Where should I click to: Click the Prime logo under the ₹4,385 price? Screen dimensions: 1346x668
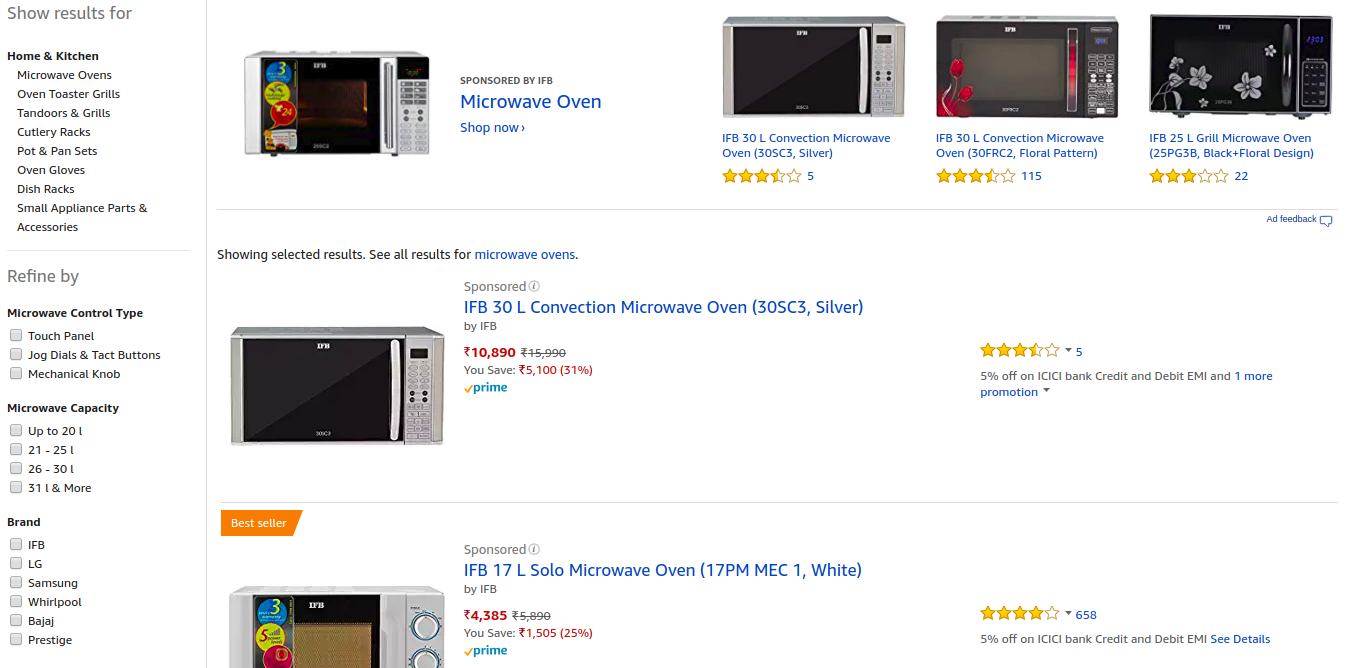486,651
